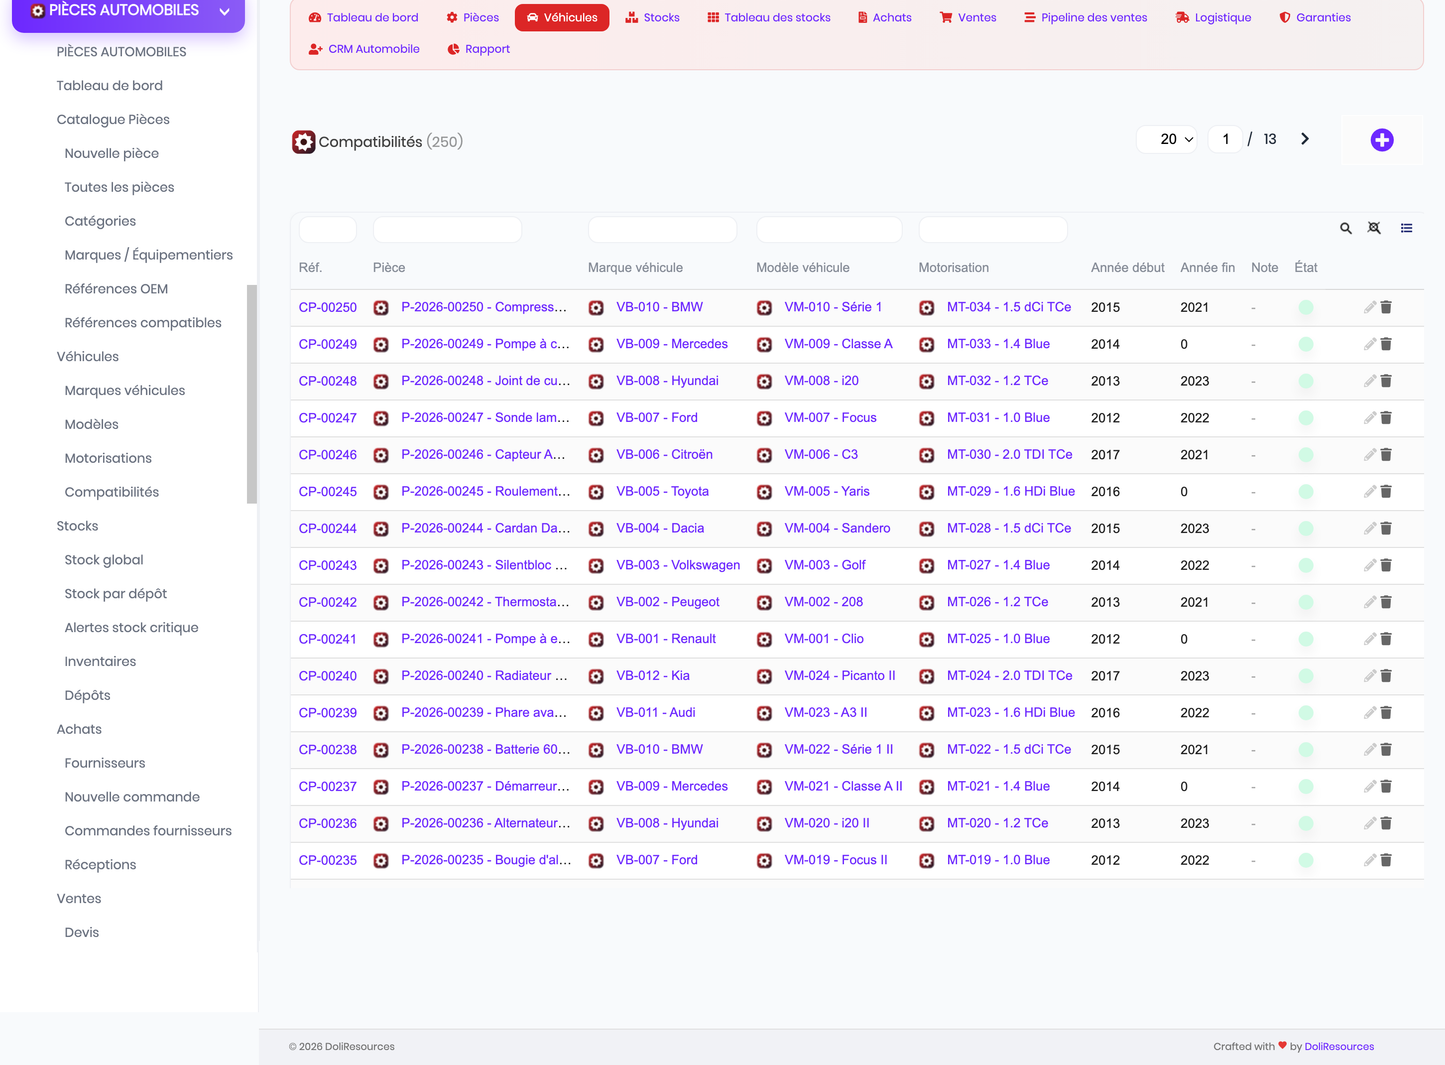Open the CRM Automobile tab
This screenshot has height=1065, width=1445.
coord(364,49)
